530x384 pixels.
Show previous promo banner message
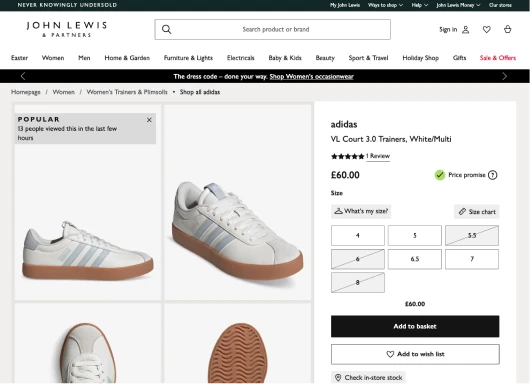coord(23,76)
